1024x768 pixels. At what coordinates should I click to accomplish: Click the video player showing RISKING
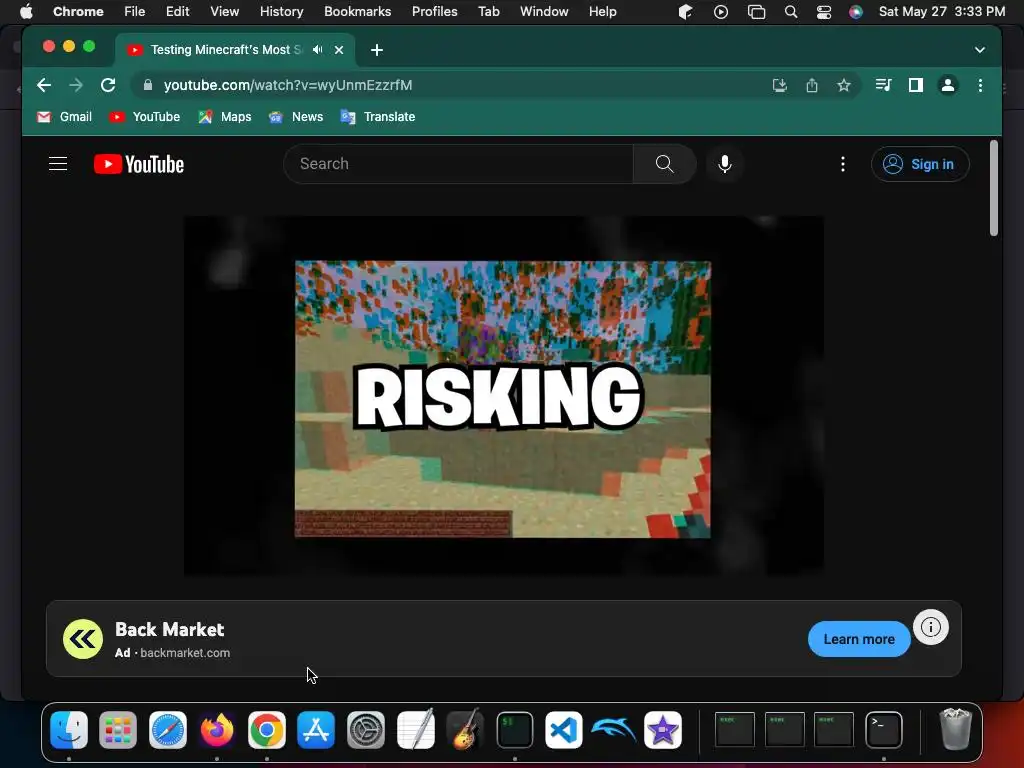pyautogui.click(x=504, y=396)
